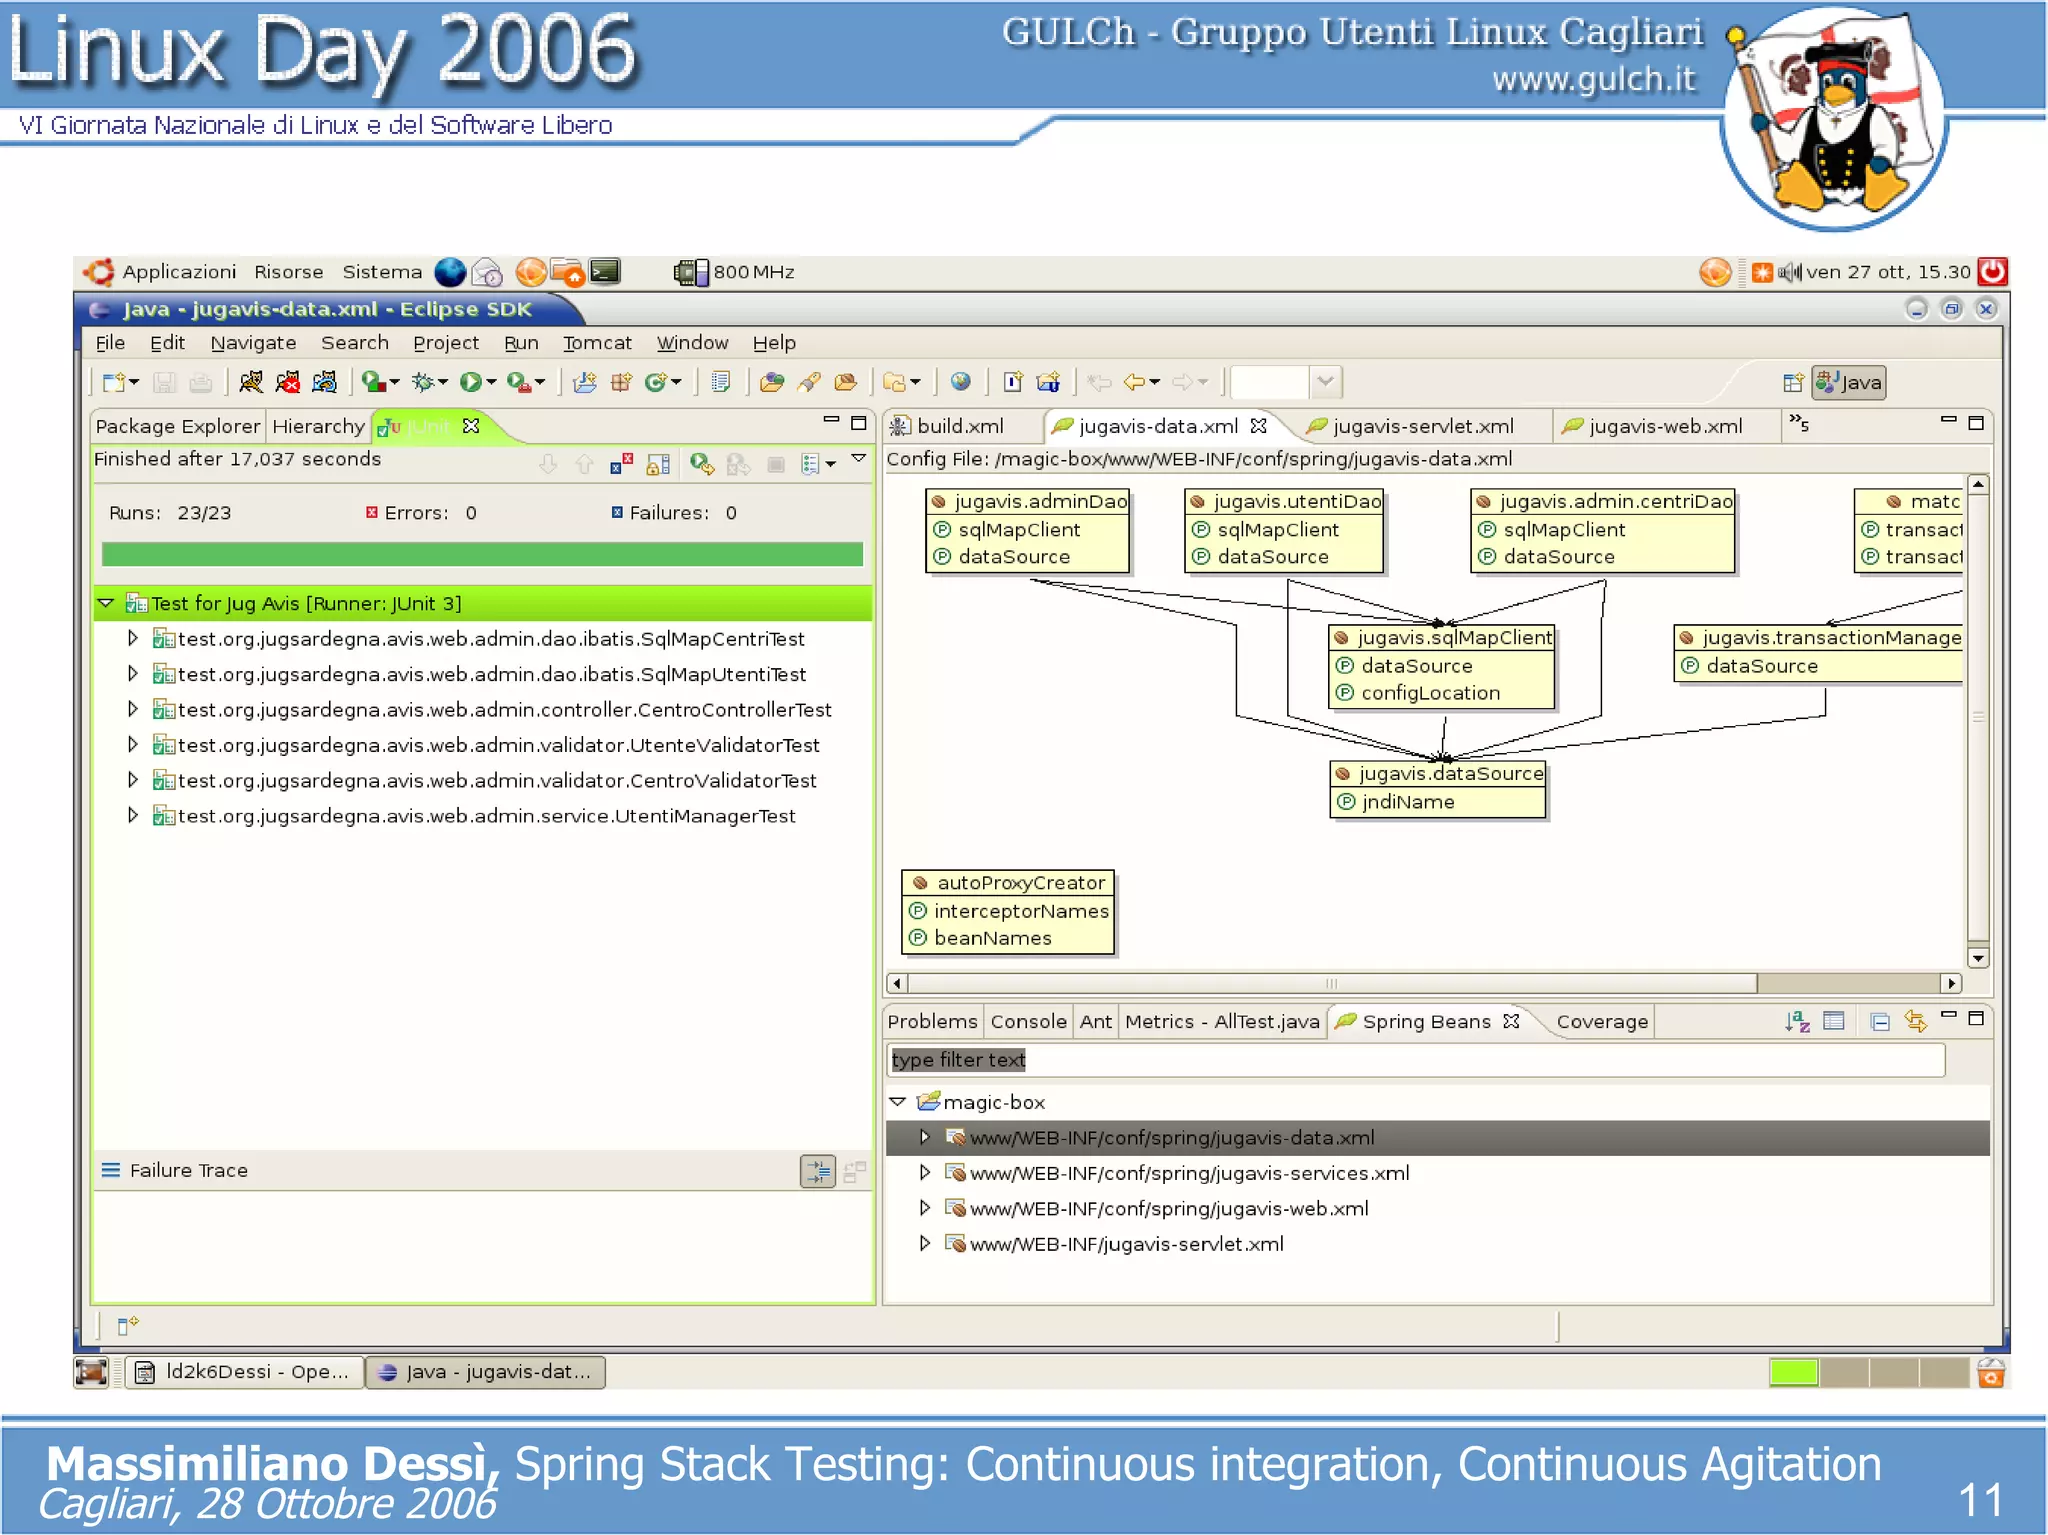Click the Open Type icon

tap(771, 382)
